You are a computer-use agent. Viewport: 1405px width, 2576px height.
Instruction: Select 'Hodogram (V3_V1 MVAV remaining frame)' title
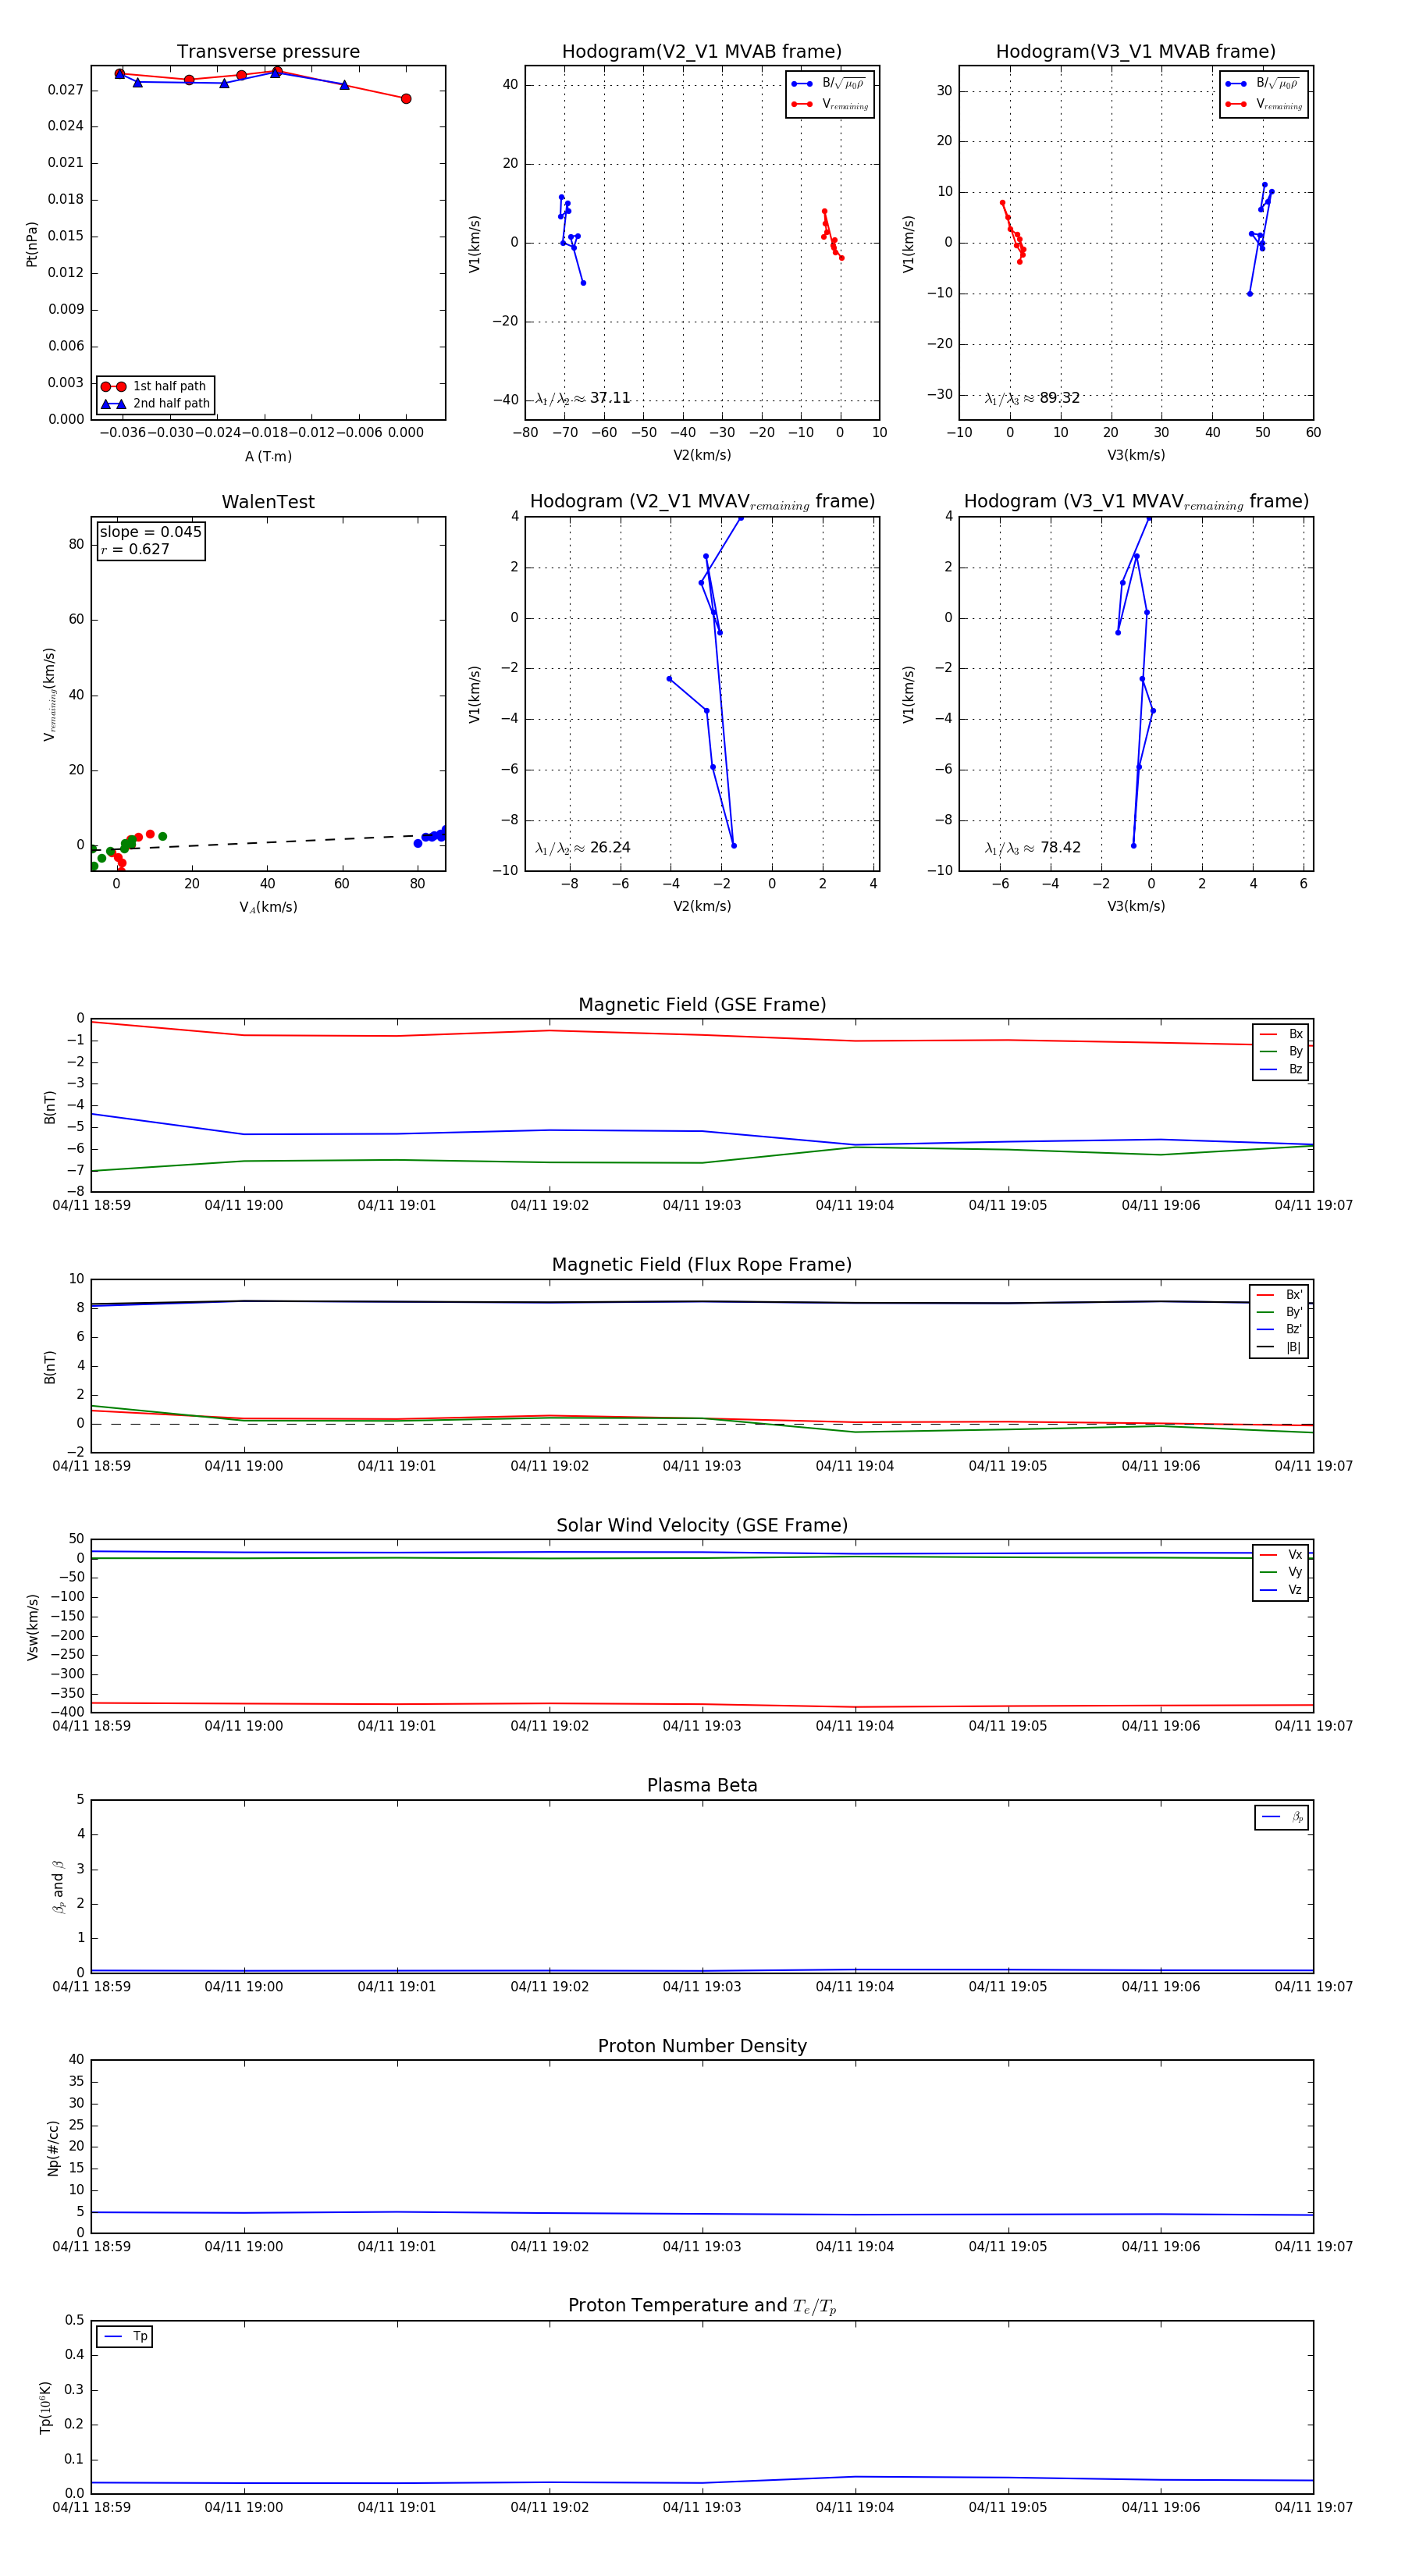(x=1136, y=502)
